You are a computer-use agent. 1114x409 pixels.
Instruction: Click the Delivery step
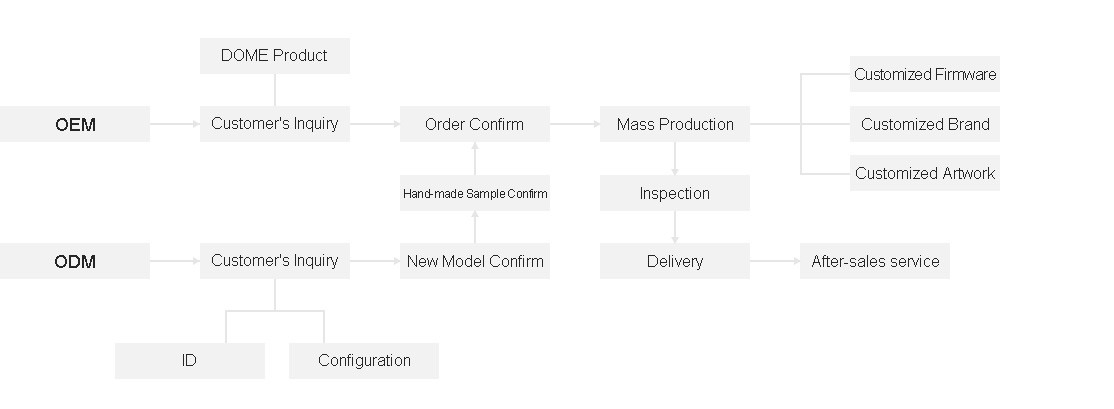(x=674, y=261)
